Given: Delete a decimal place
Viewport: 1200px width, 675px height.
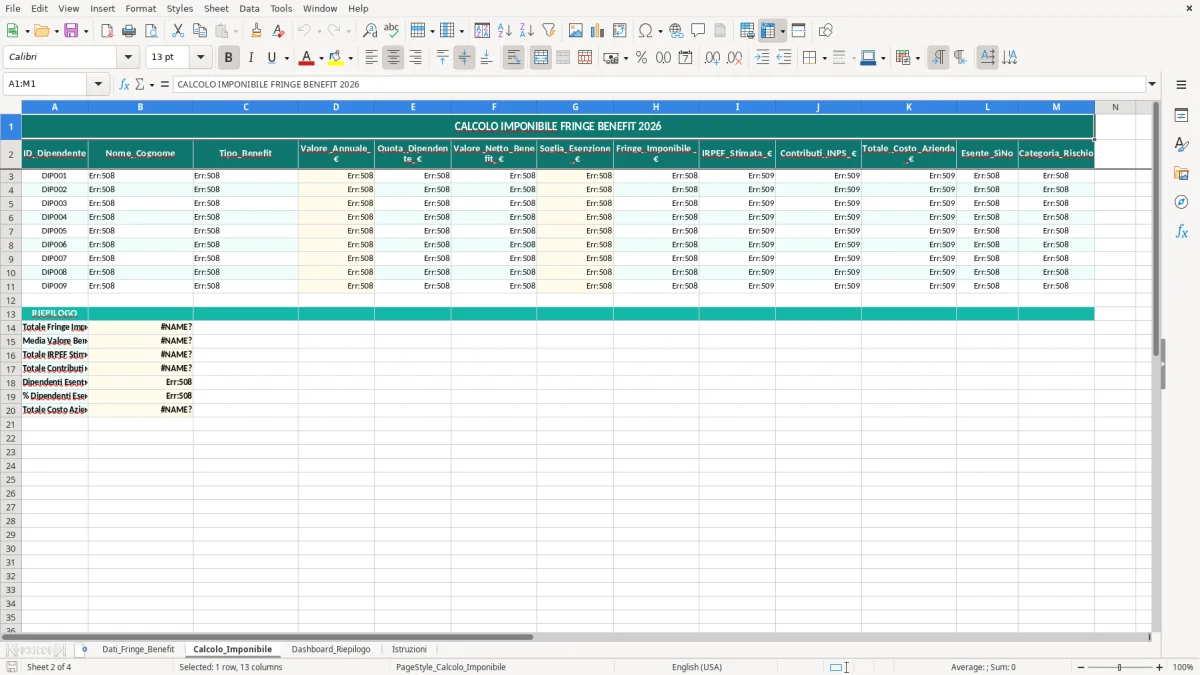Looking at the screenshot, I should [734, 58].
